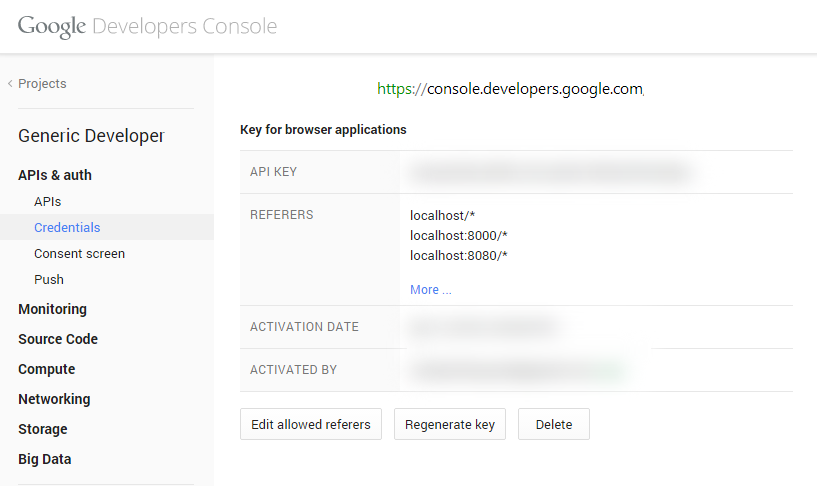This screenshot has height=486, width=817.
Task: Click the back chevron beside Projects
Action: 10,83
